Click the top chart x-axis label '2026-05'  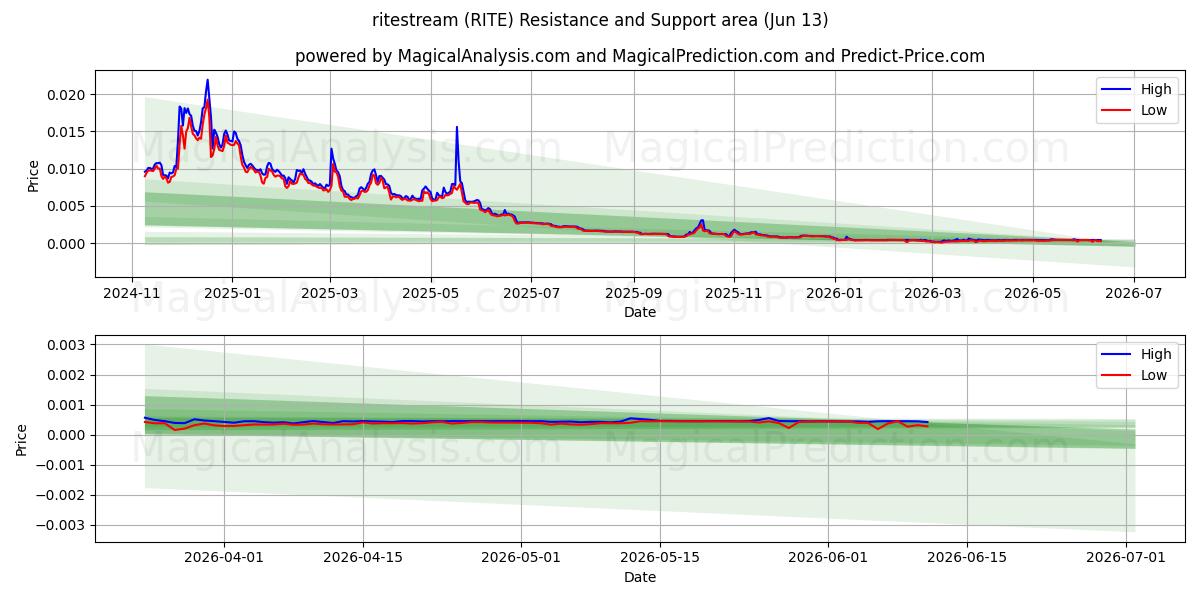click(1032, 292)
